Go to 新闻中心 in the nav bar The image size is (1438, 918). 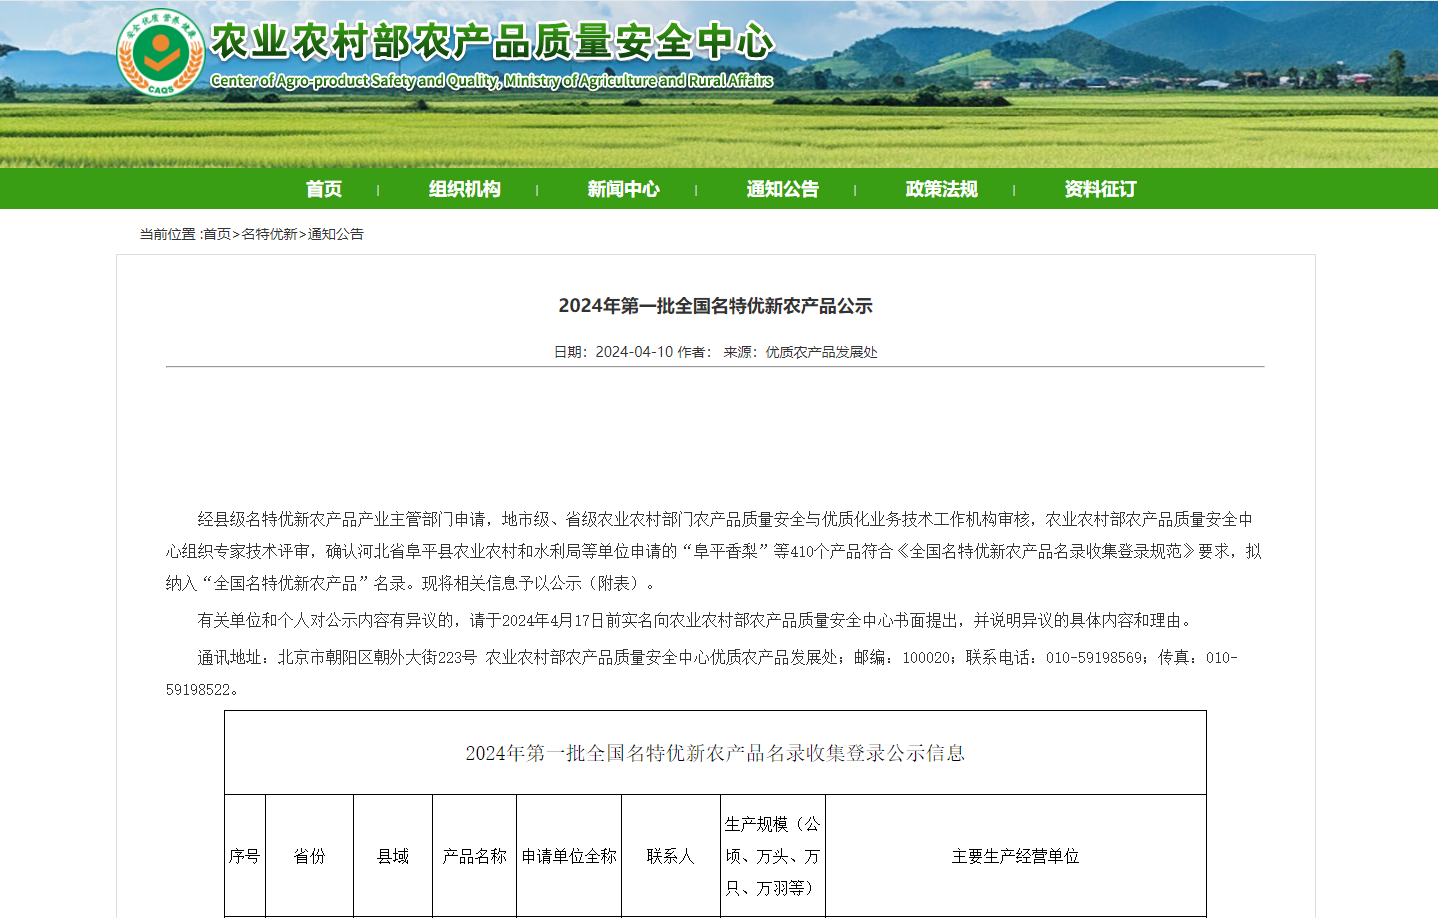pyautogui.click(x=623, y=189)
